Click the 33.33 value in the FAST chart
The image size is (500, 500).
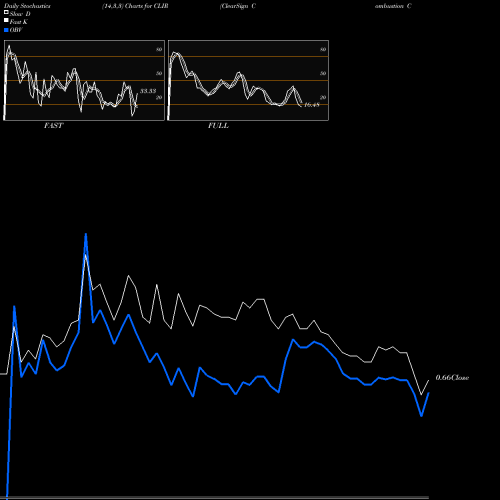click(148, 91)
